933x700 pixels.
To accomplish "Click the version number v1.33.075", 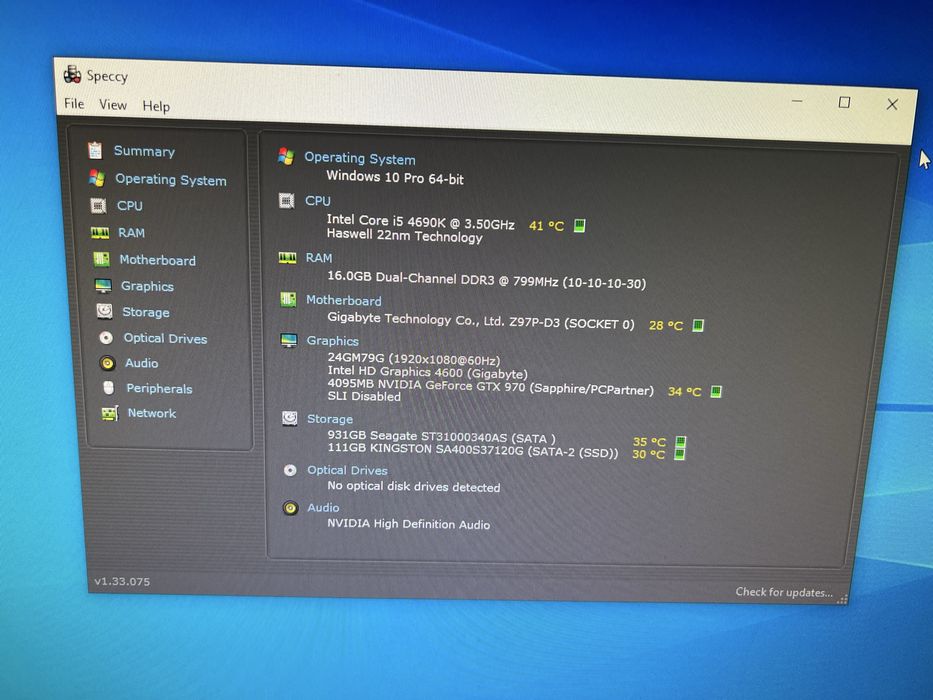I will pos(122,582).
